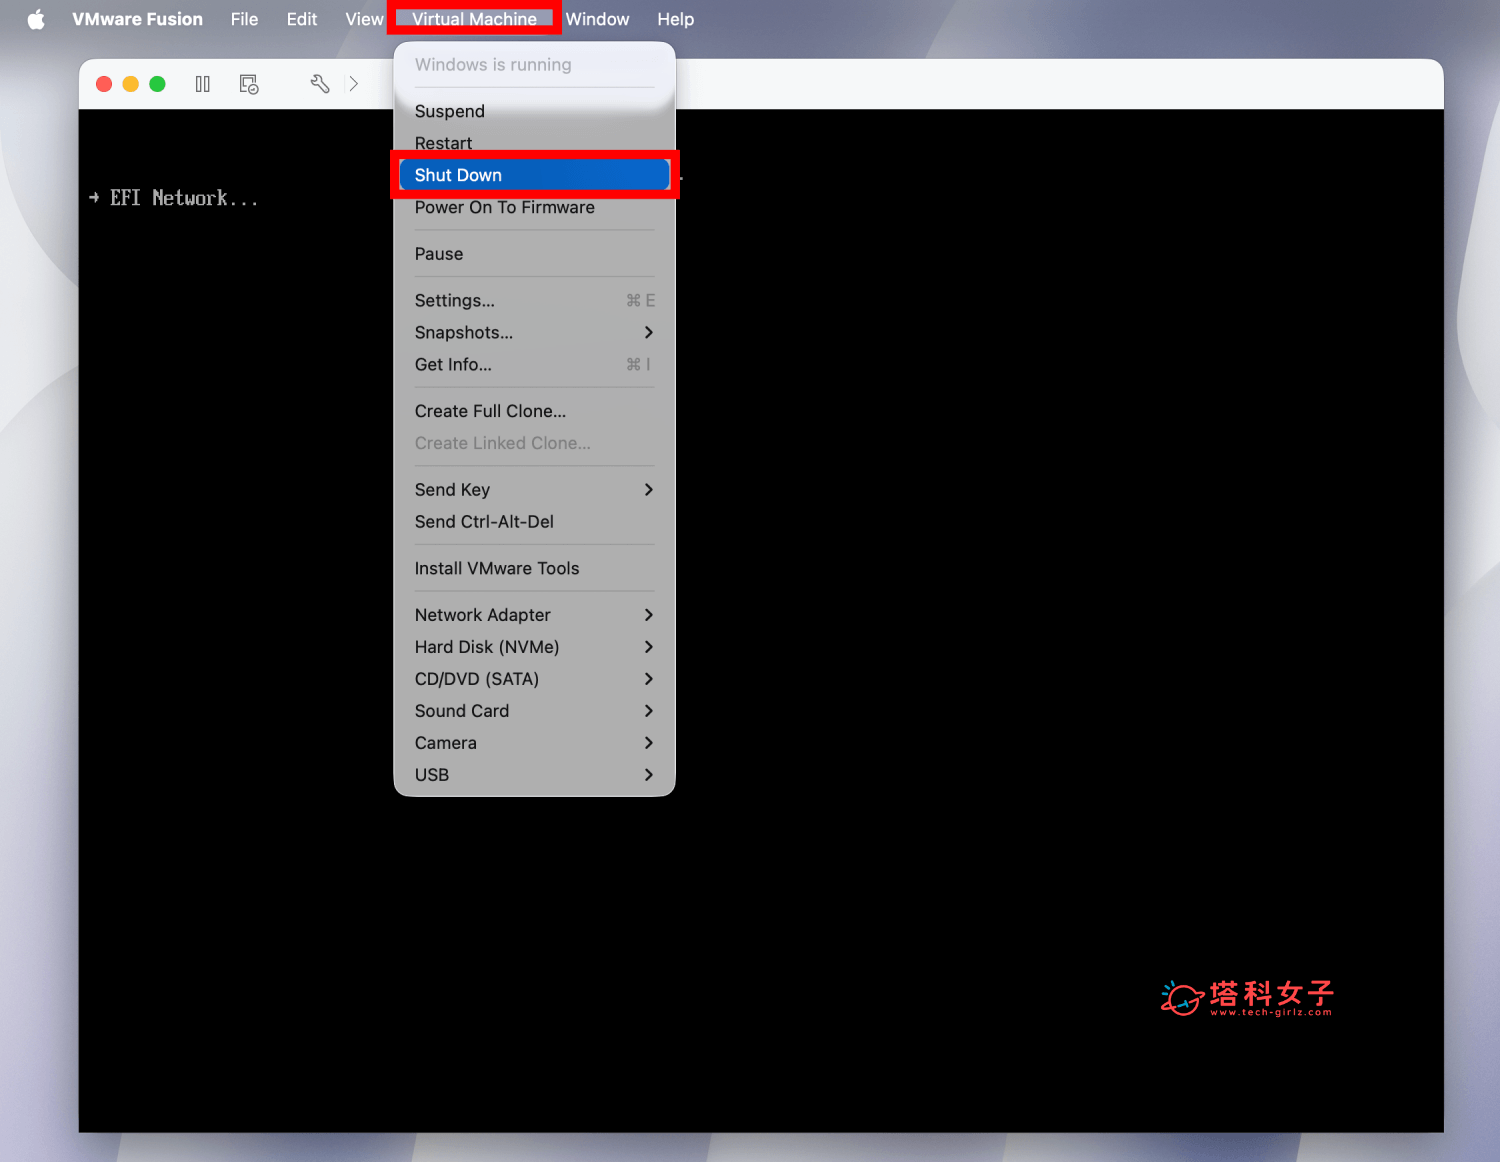Open the Apple menu
This screenshot has height=1162, width=1500.
click(x=36, y=19)
